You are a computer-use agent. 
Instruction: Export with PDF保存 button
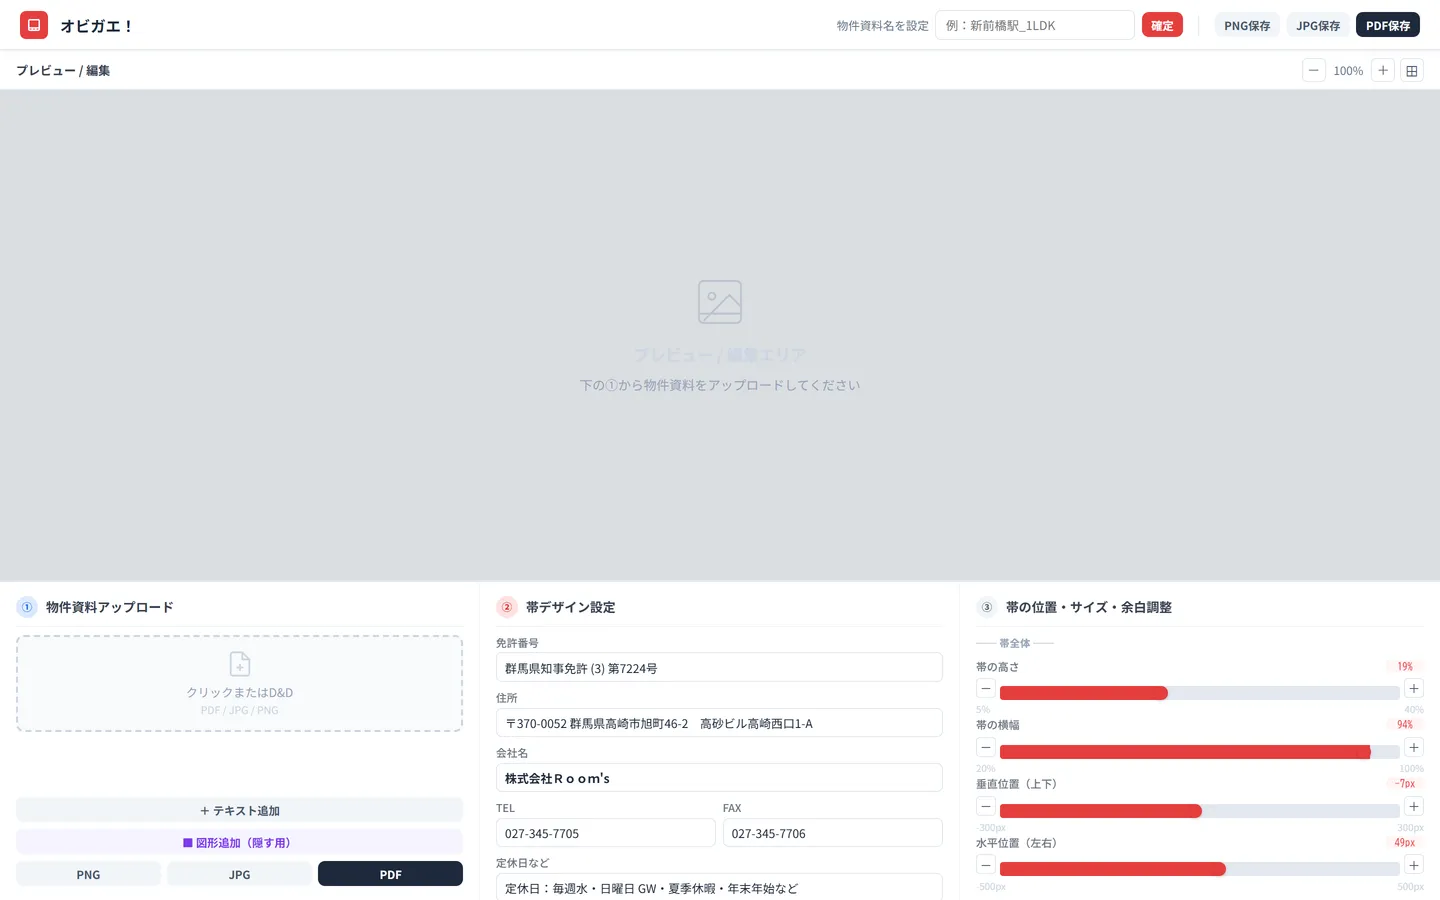[x=1388, y=25]
